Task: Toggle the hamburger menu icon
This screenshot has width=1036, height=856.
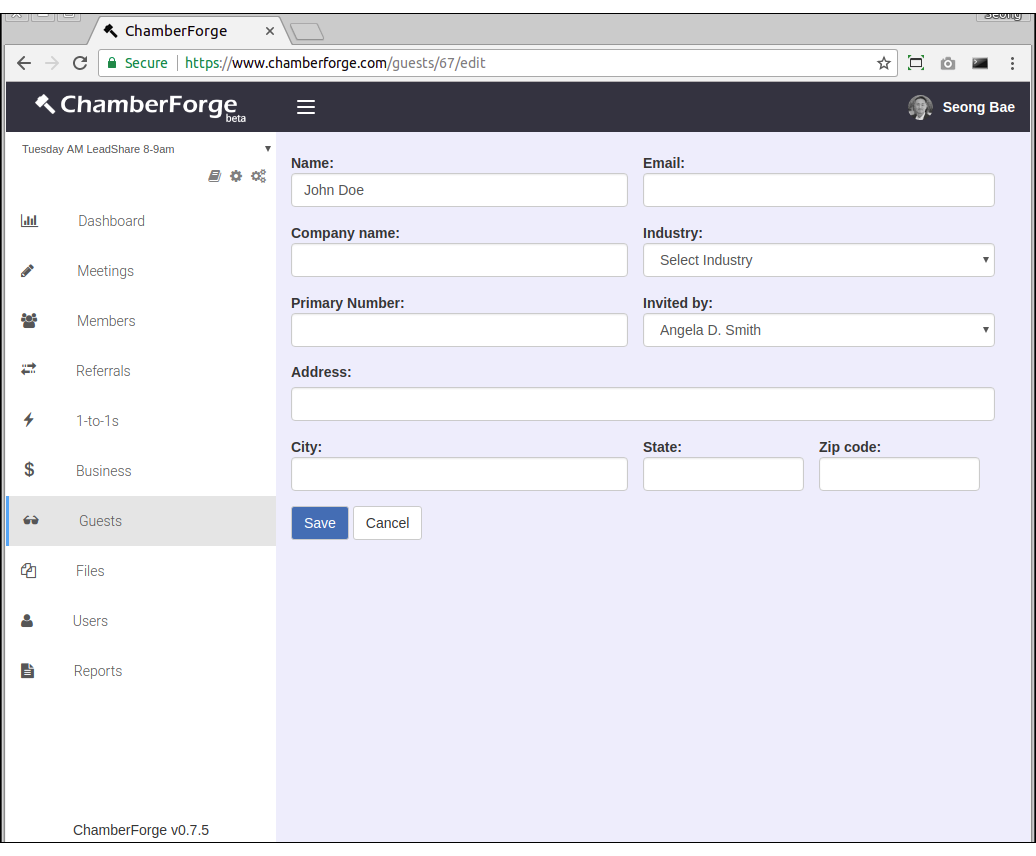Action: [306, 107]
